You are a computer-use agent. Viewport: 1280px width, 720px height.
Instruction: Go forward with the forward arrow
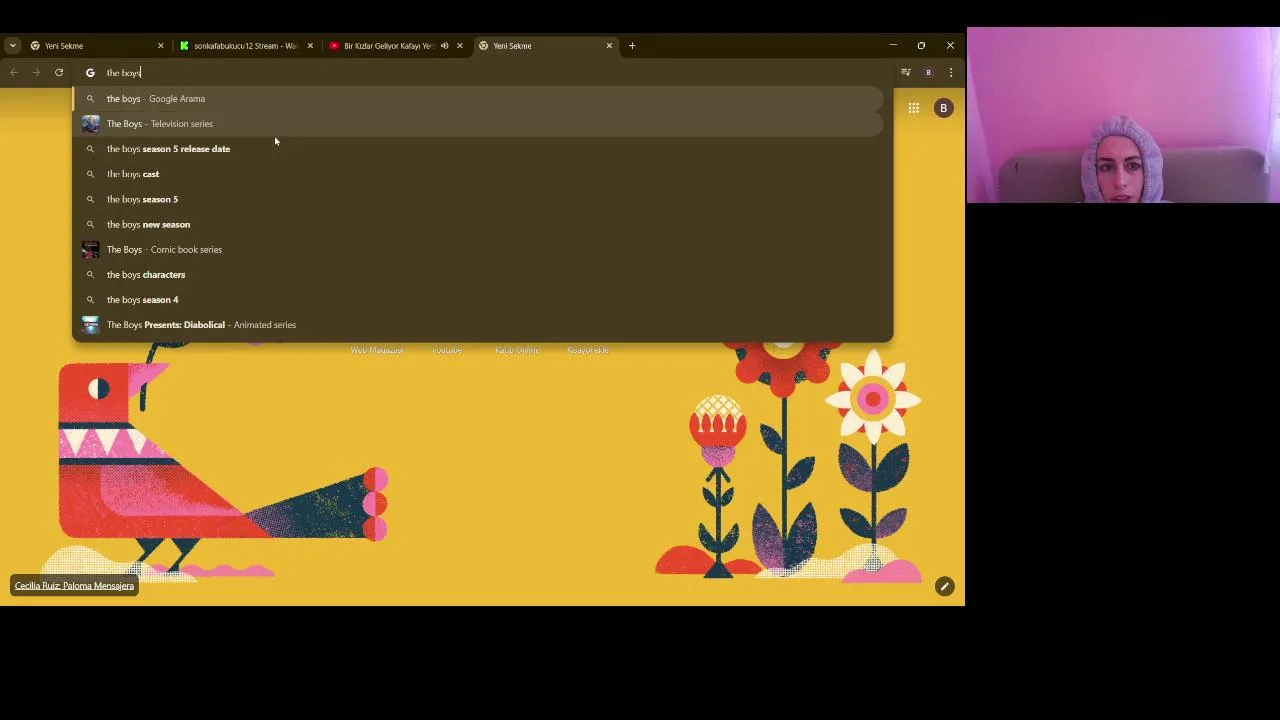[36, 72]
